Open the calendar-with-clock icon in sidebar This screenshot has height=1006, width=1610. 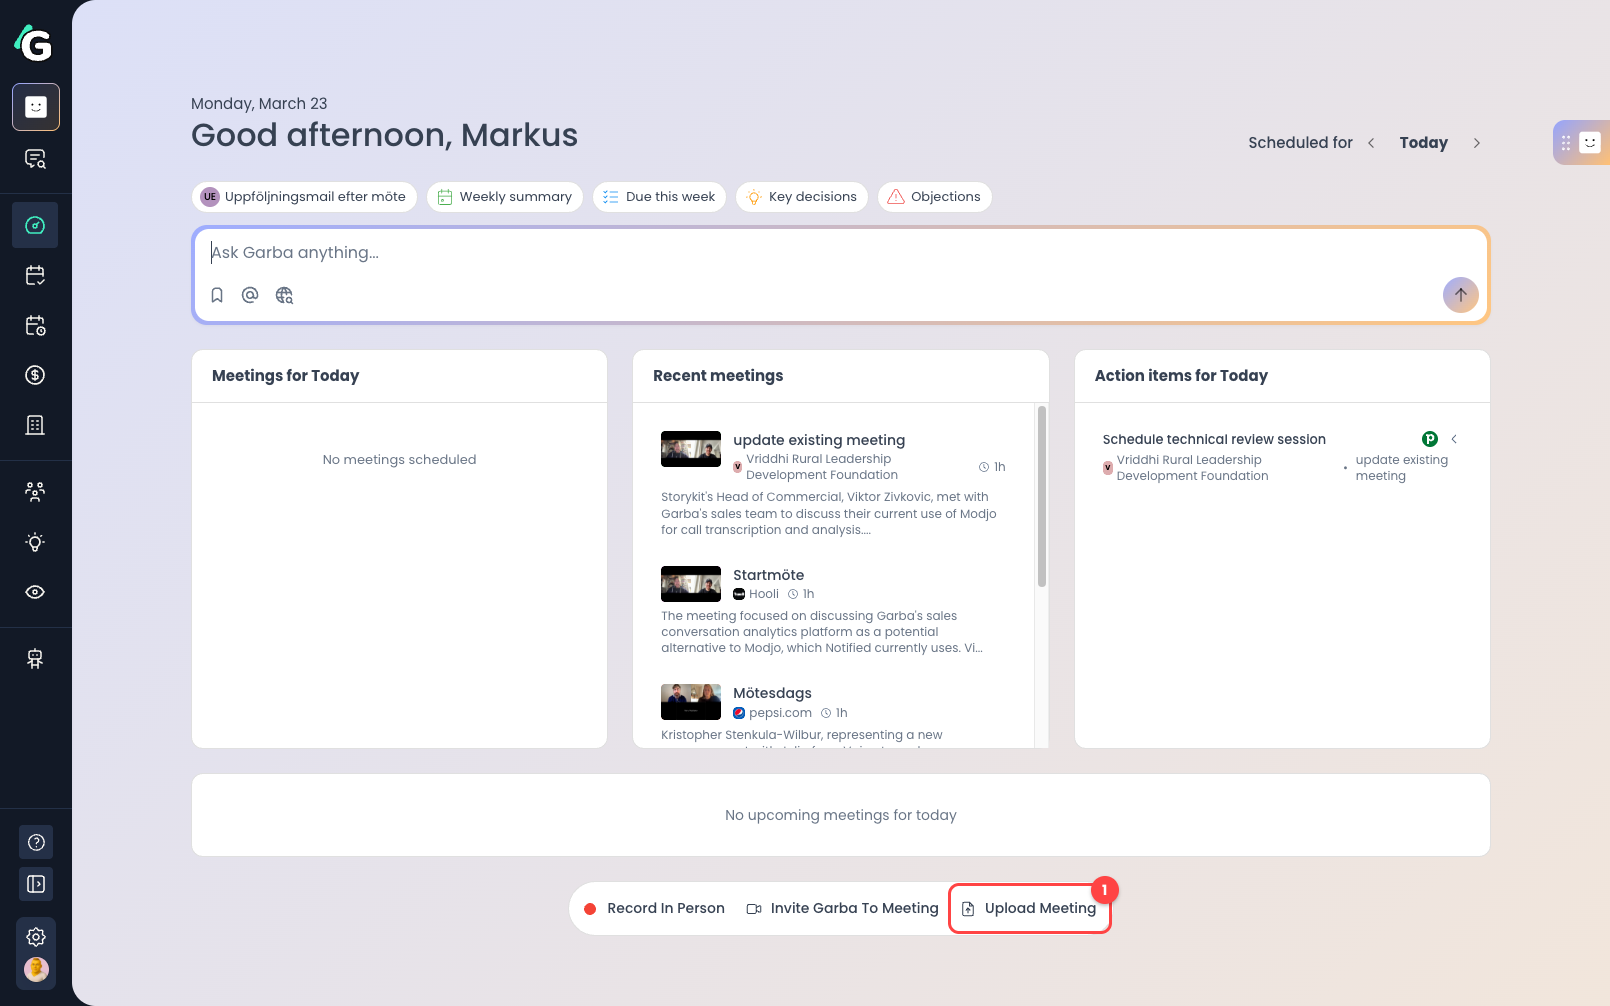[35, 325]
